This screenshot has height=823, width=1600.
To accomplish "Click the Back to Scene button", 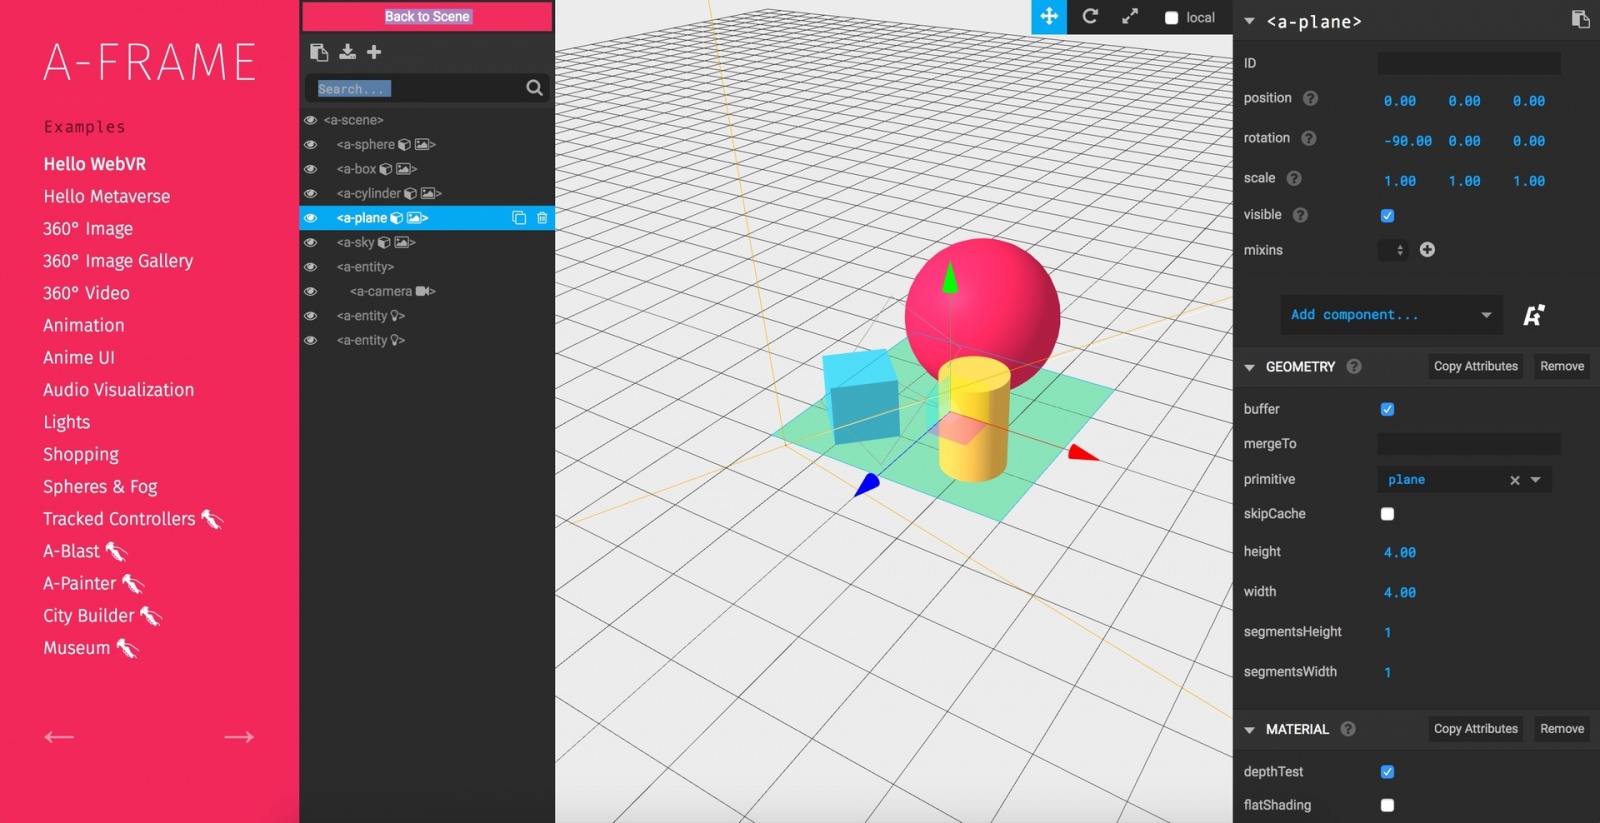I will (427, 16).
